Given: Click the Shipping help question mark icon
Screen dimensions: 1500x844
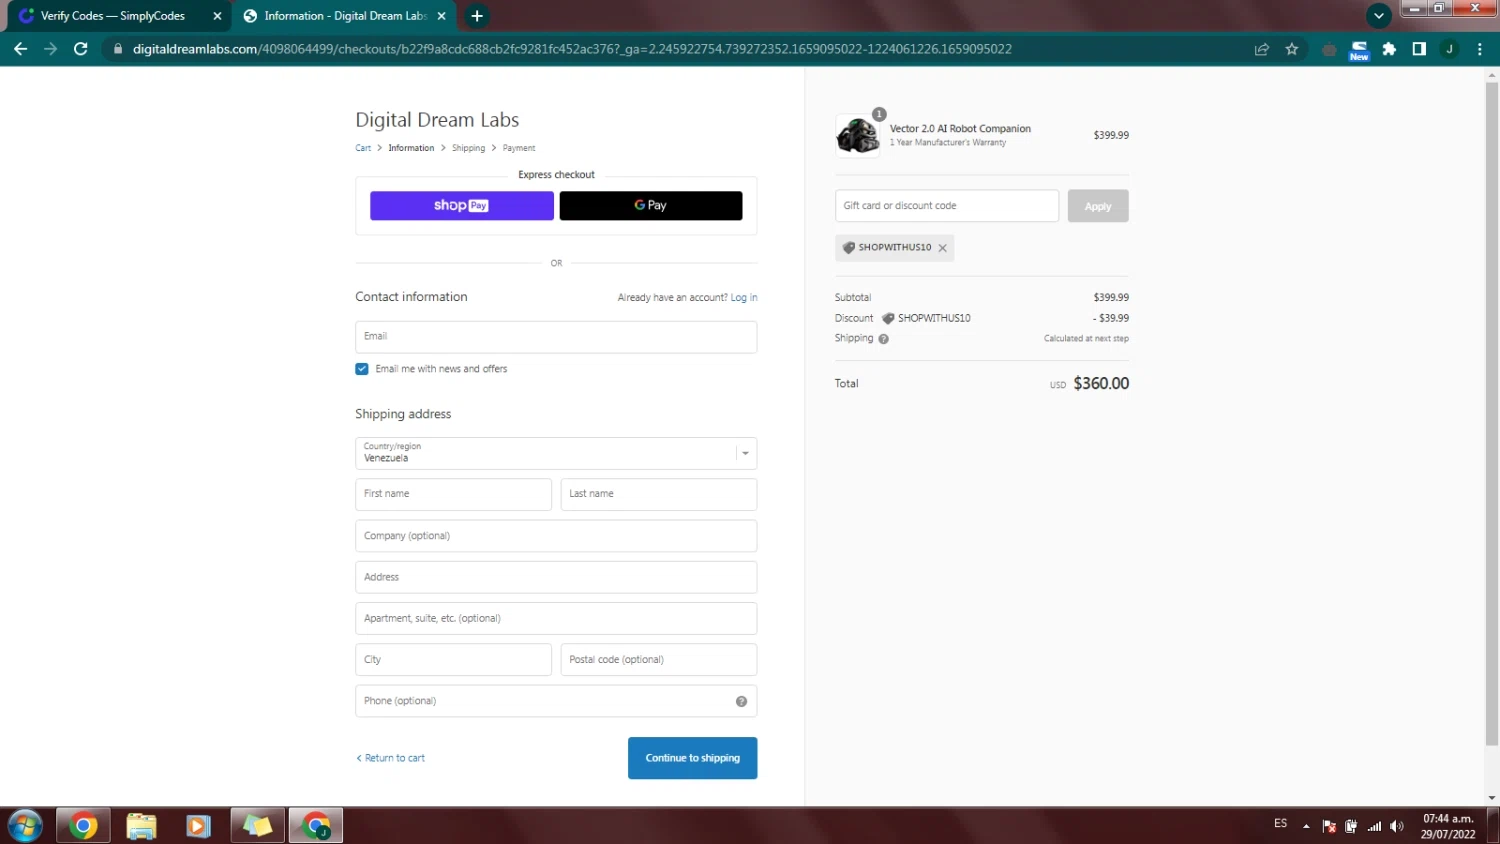Looking at the screenshot, I should click(x=883, y=339).
